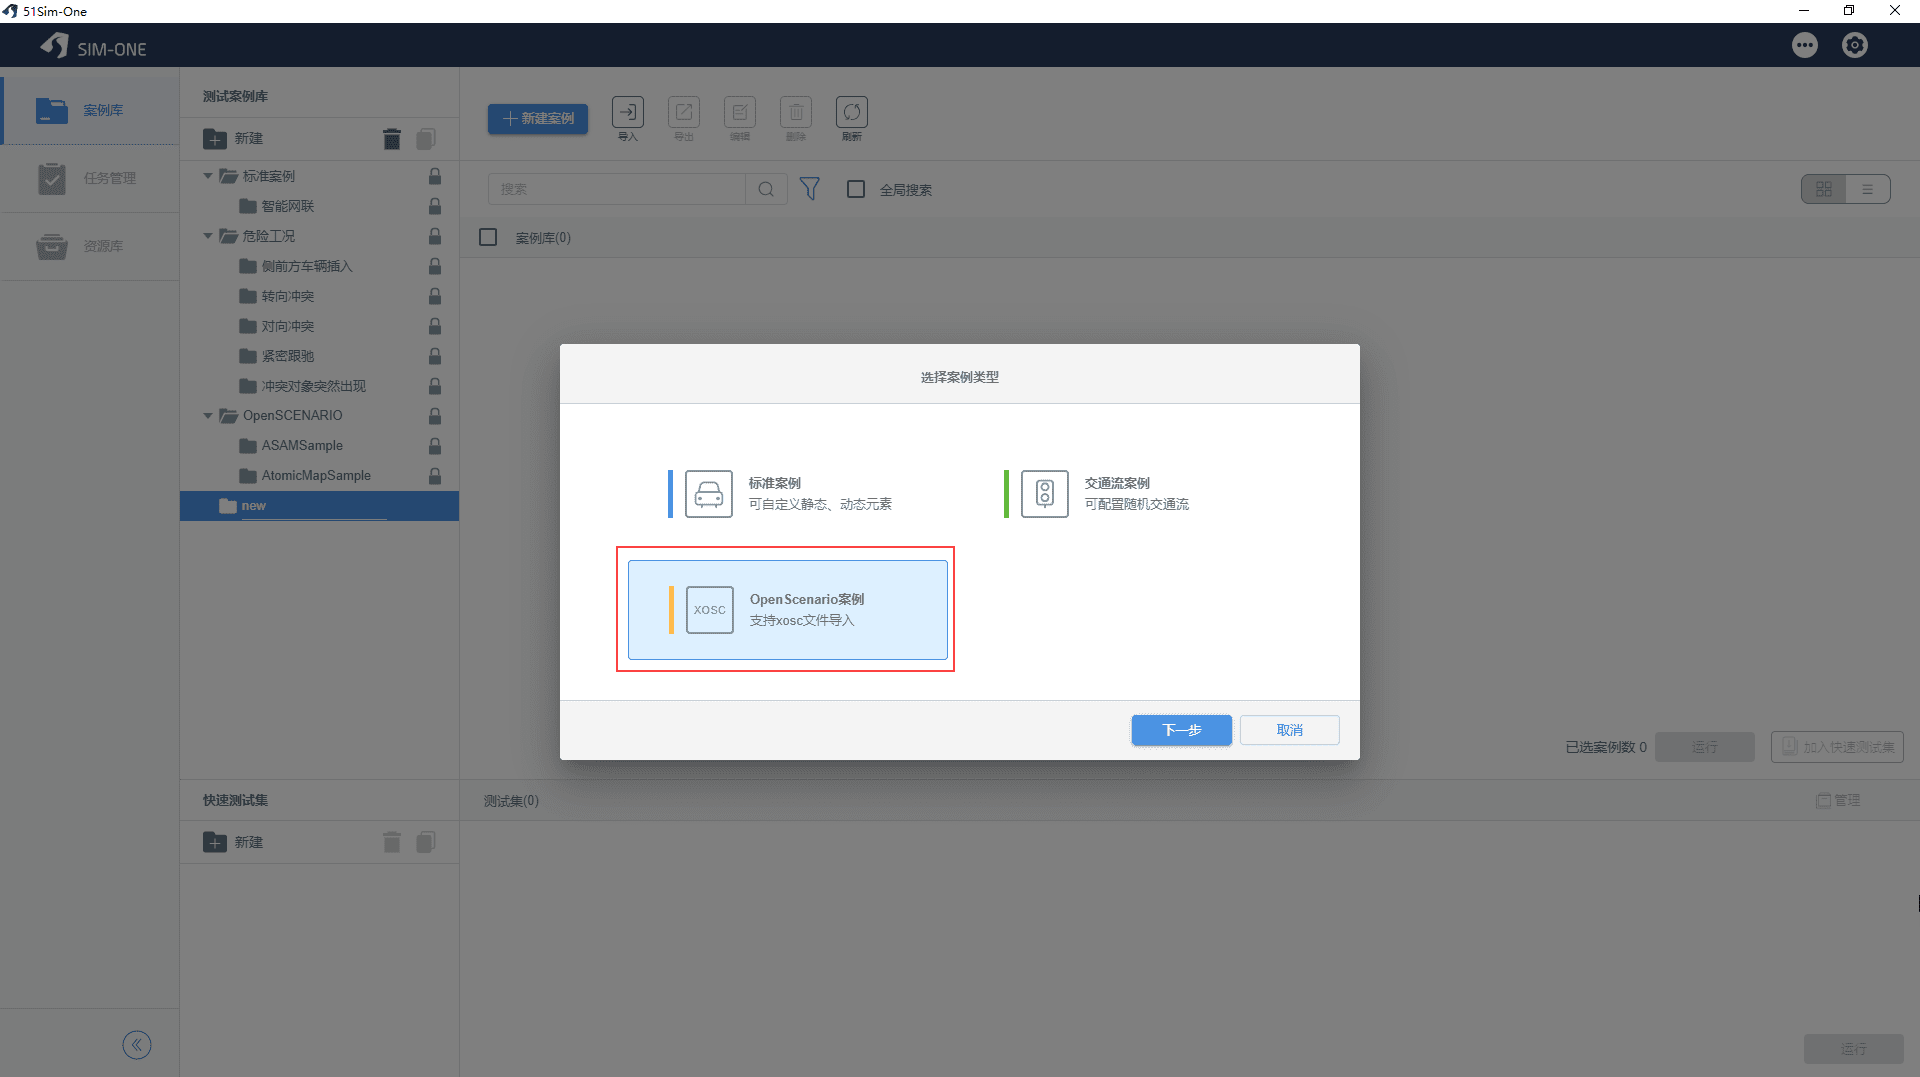Switch to grid view
This screenshot has height=1077, width=1920.
1824,189
